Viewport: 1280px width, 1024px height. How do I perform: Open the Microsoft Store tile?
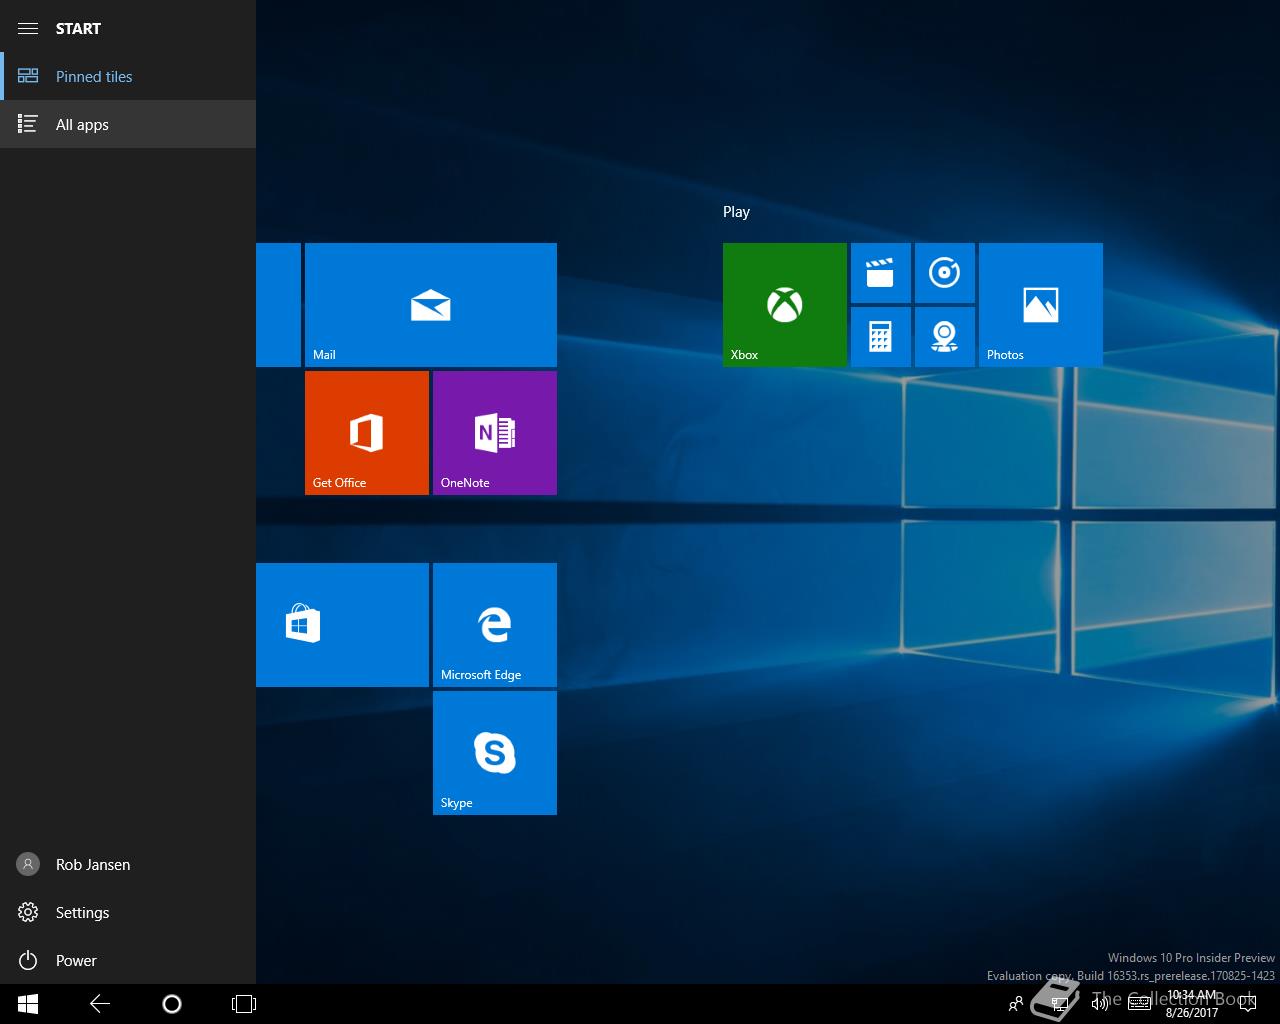(342, 625)
